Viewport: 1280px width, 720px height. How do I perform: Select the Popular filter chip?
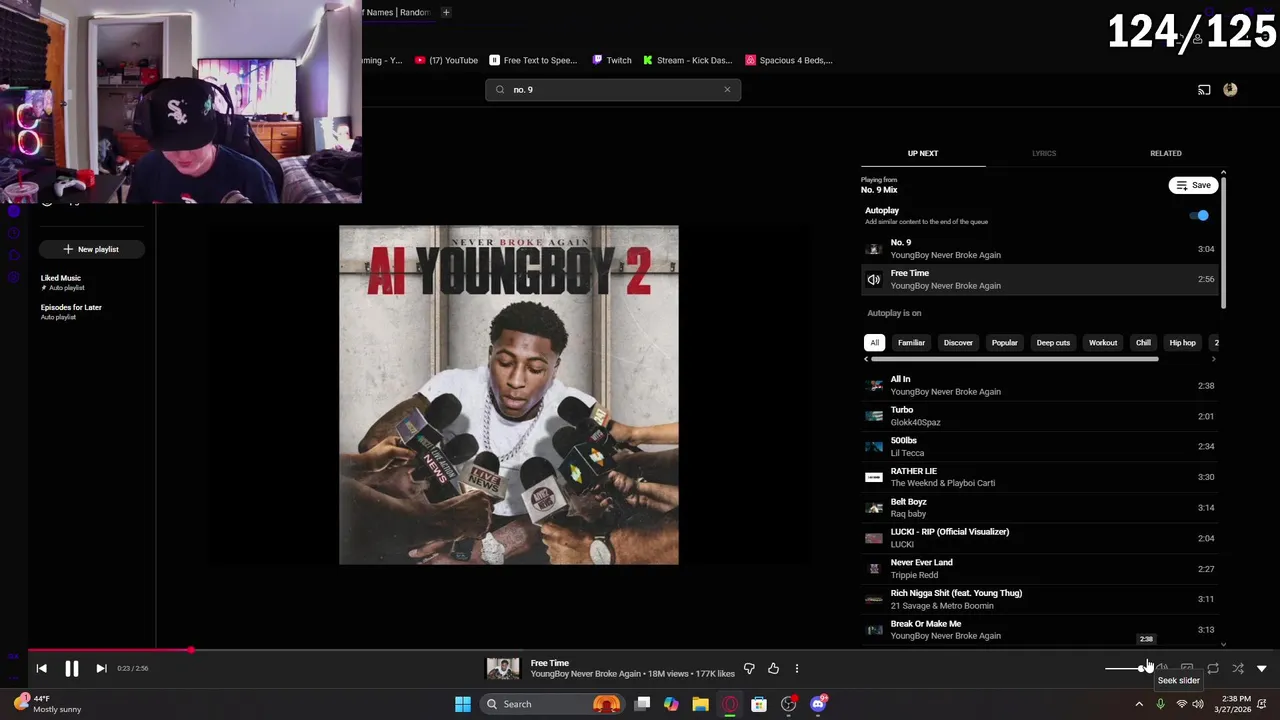[x=1004, y=343]
